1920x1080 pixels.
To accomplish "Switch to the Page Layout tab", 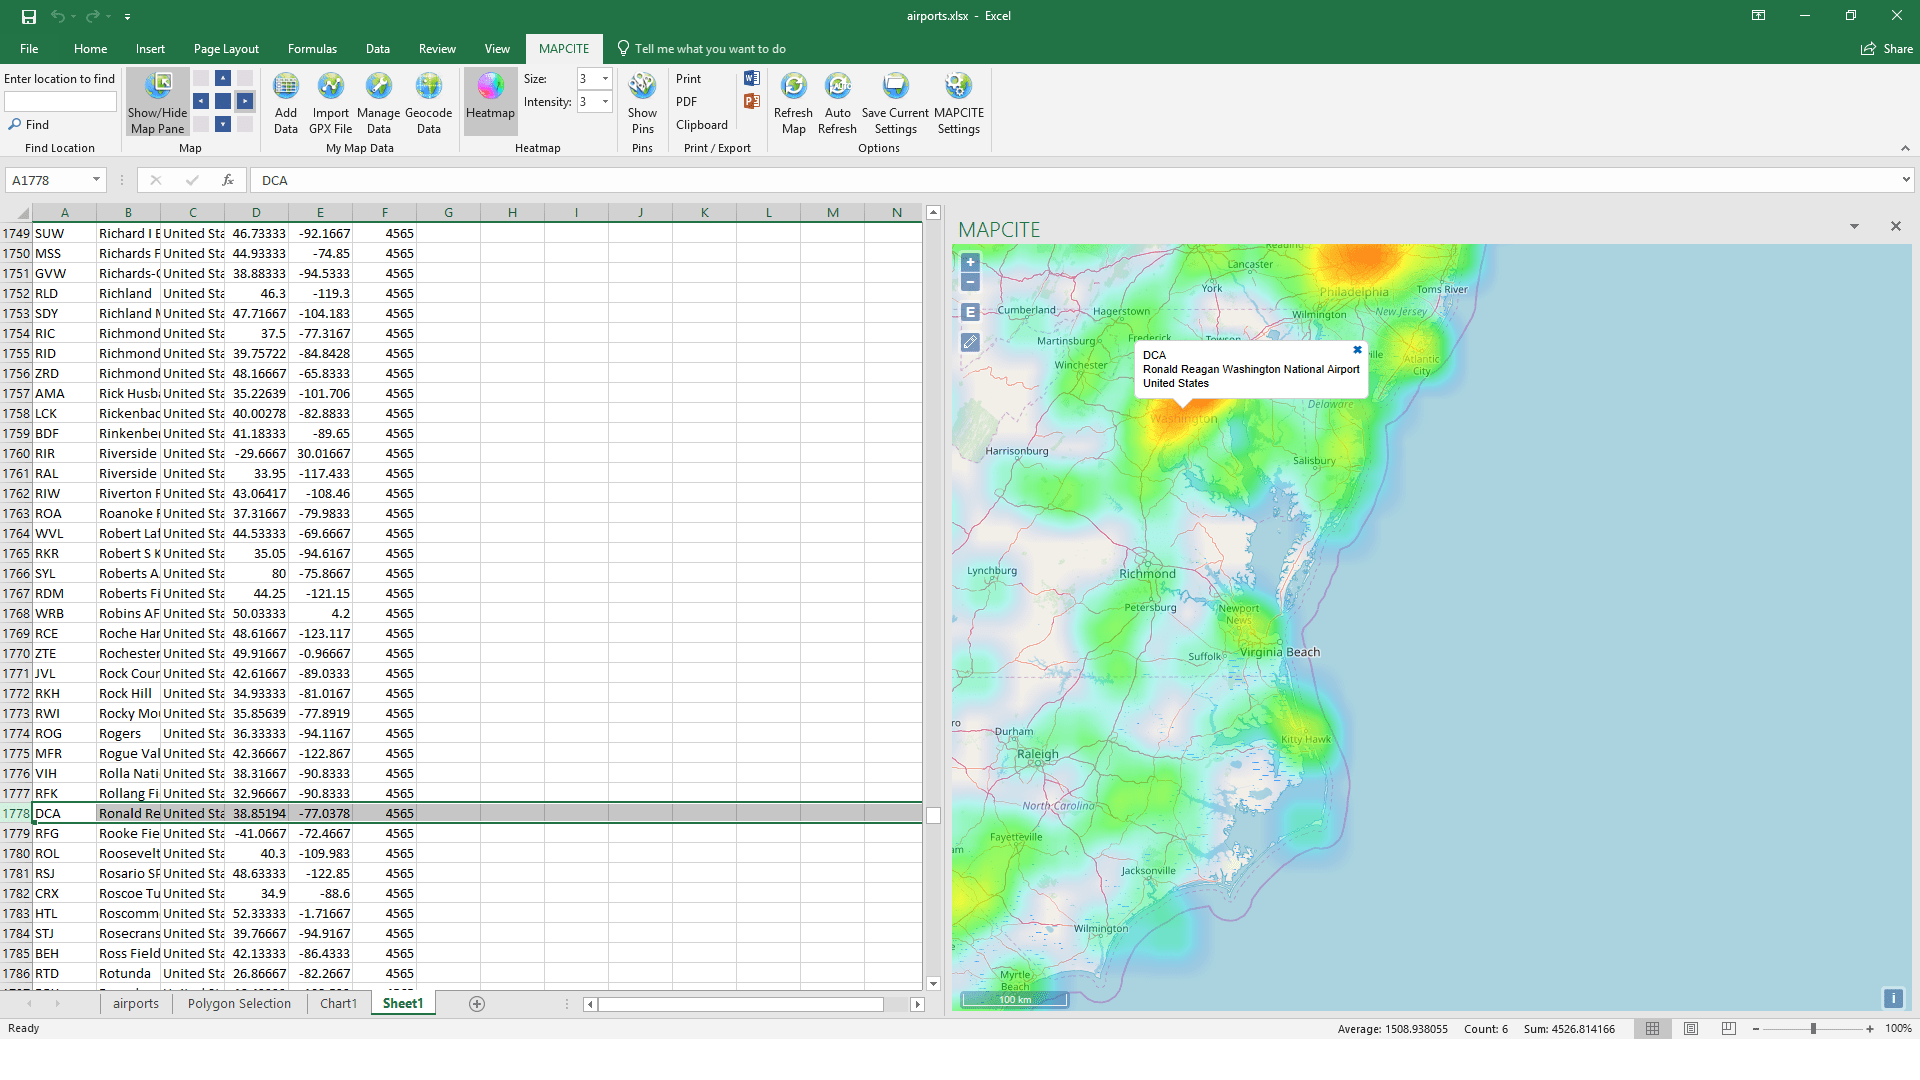I will [x=226, y=49].
